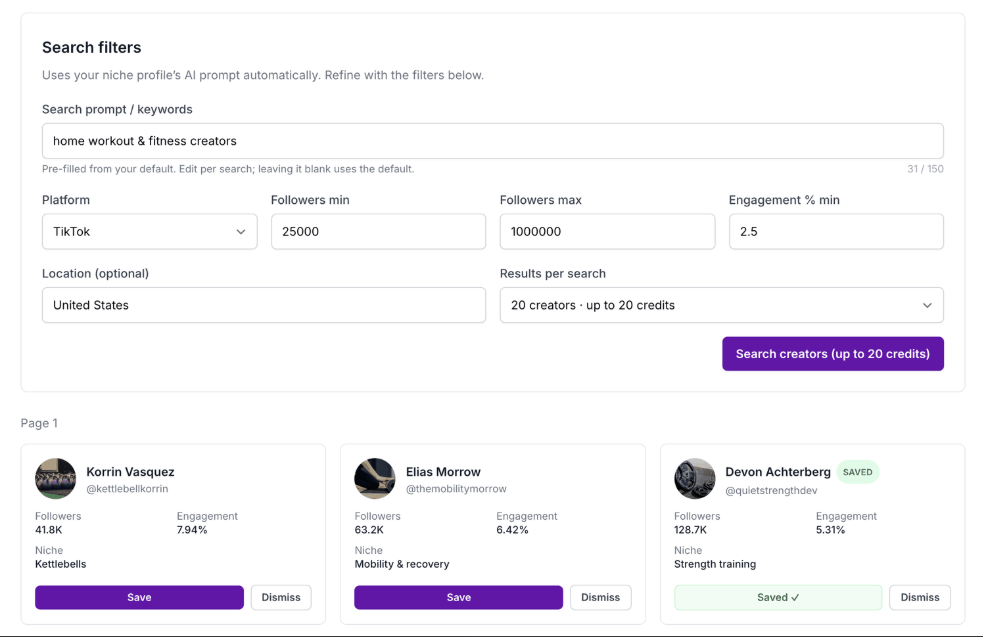Click the search prompt keywords field
The height and width of the screenshot is (637, 983).
[492, 140]
